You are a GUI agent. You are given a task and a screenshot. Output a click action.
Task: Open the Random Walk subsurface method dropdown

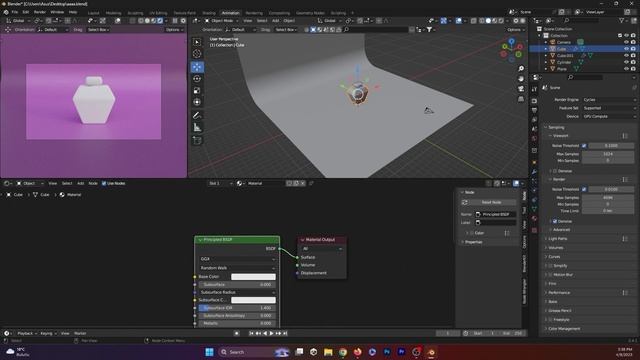point(237,268)
